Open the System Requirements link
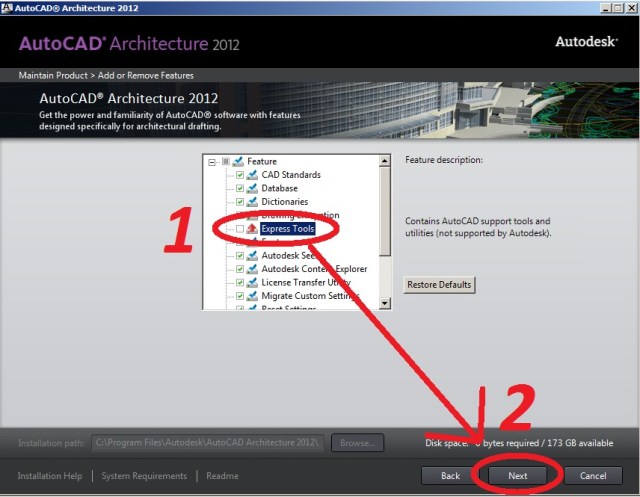The image size is (640, 497). (x=144, y=476)
